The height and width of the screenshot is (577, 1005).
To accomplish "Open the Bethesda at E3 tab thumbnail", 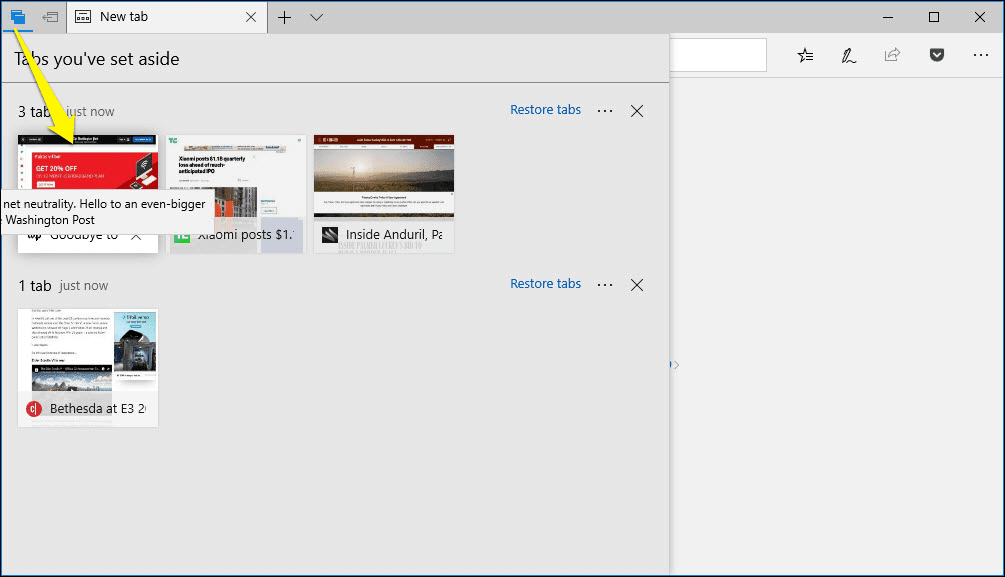I will tap(88, 367).
